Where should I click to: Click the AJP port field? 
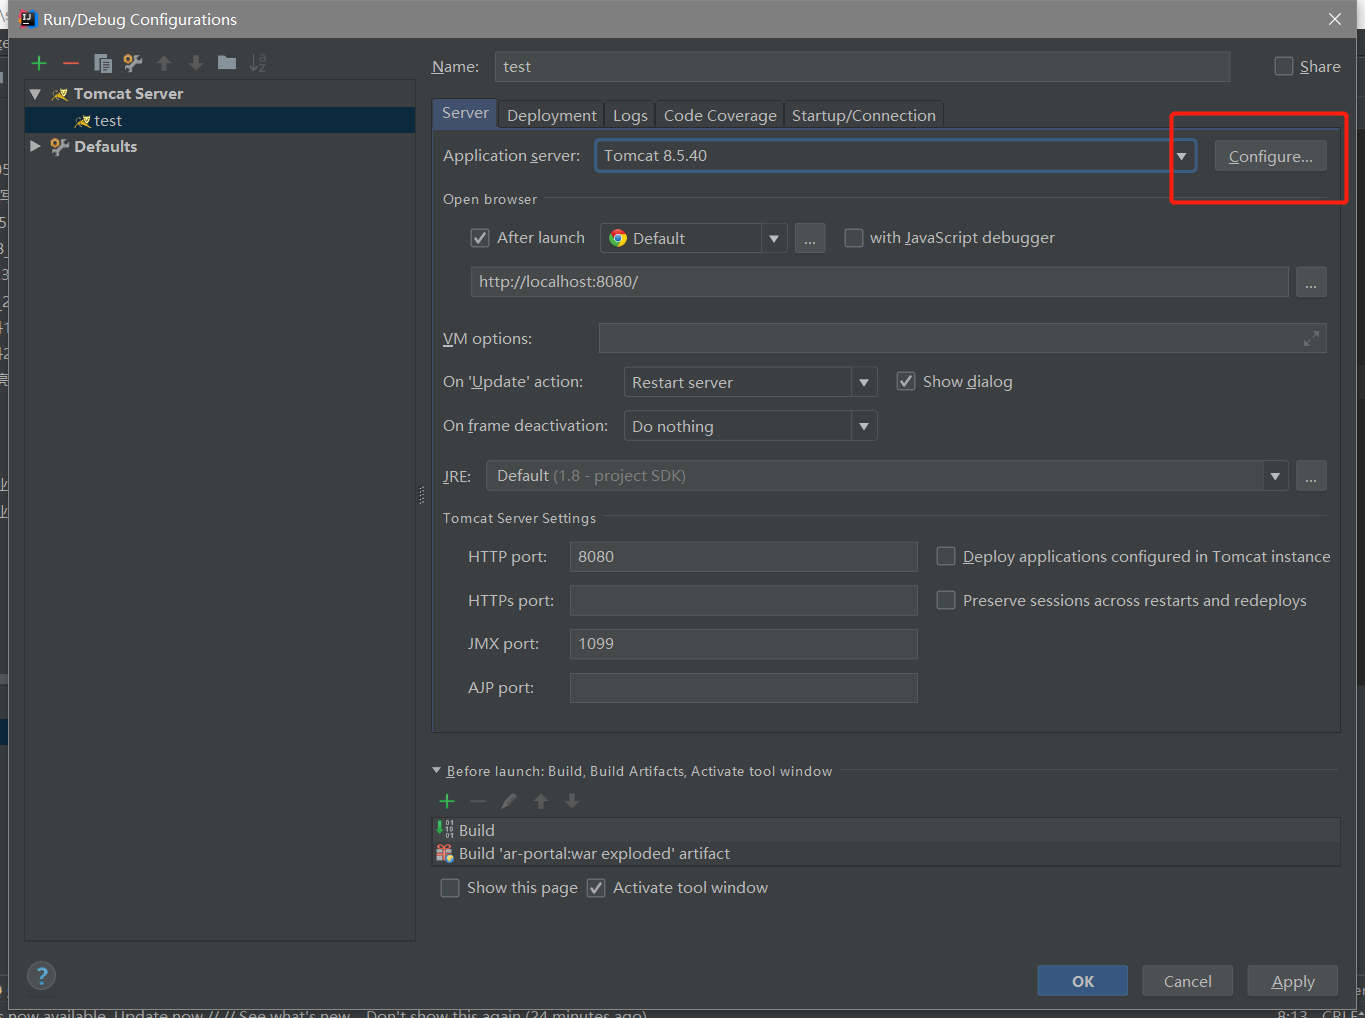[x=744, y=688]
